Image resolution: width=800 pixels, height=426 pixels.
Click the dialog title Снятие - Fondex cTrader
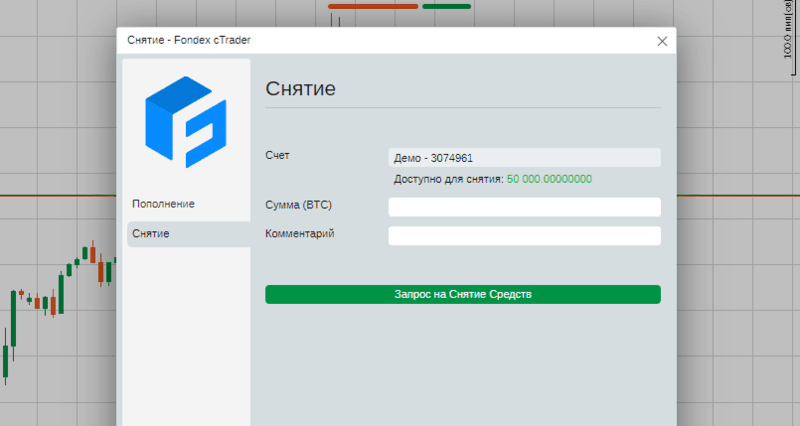(189, 40)
